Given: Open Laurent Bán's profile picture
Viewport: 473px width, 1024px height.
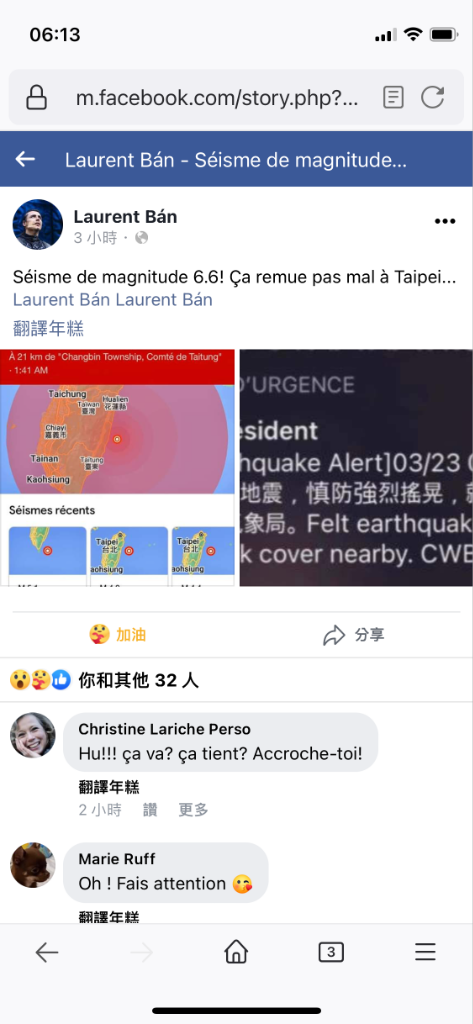Looking at the screenshot, I should point(38,224).
